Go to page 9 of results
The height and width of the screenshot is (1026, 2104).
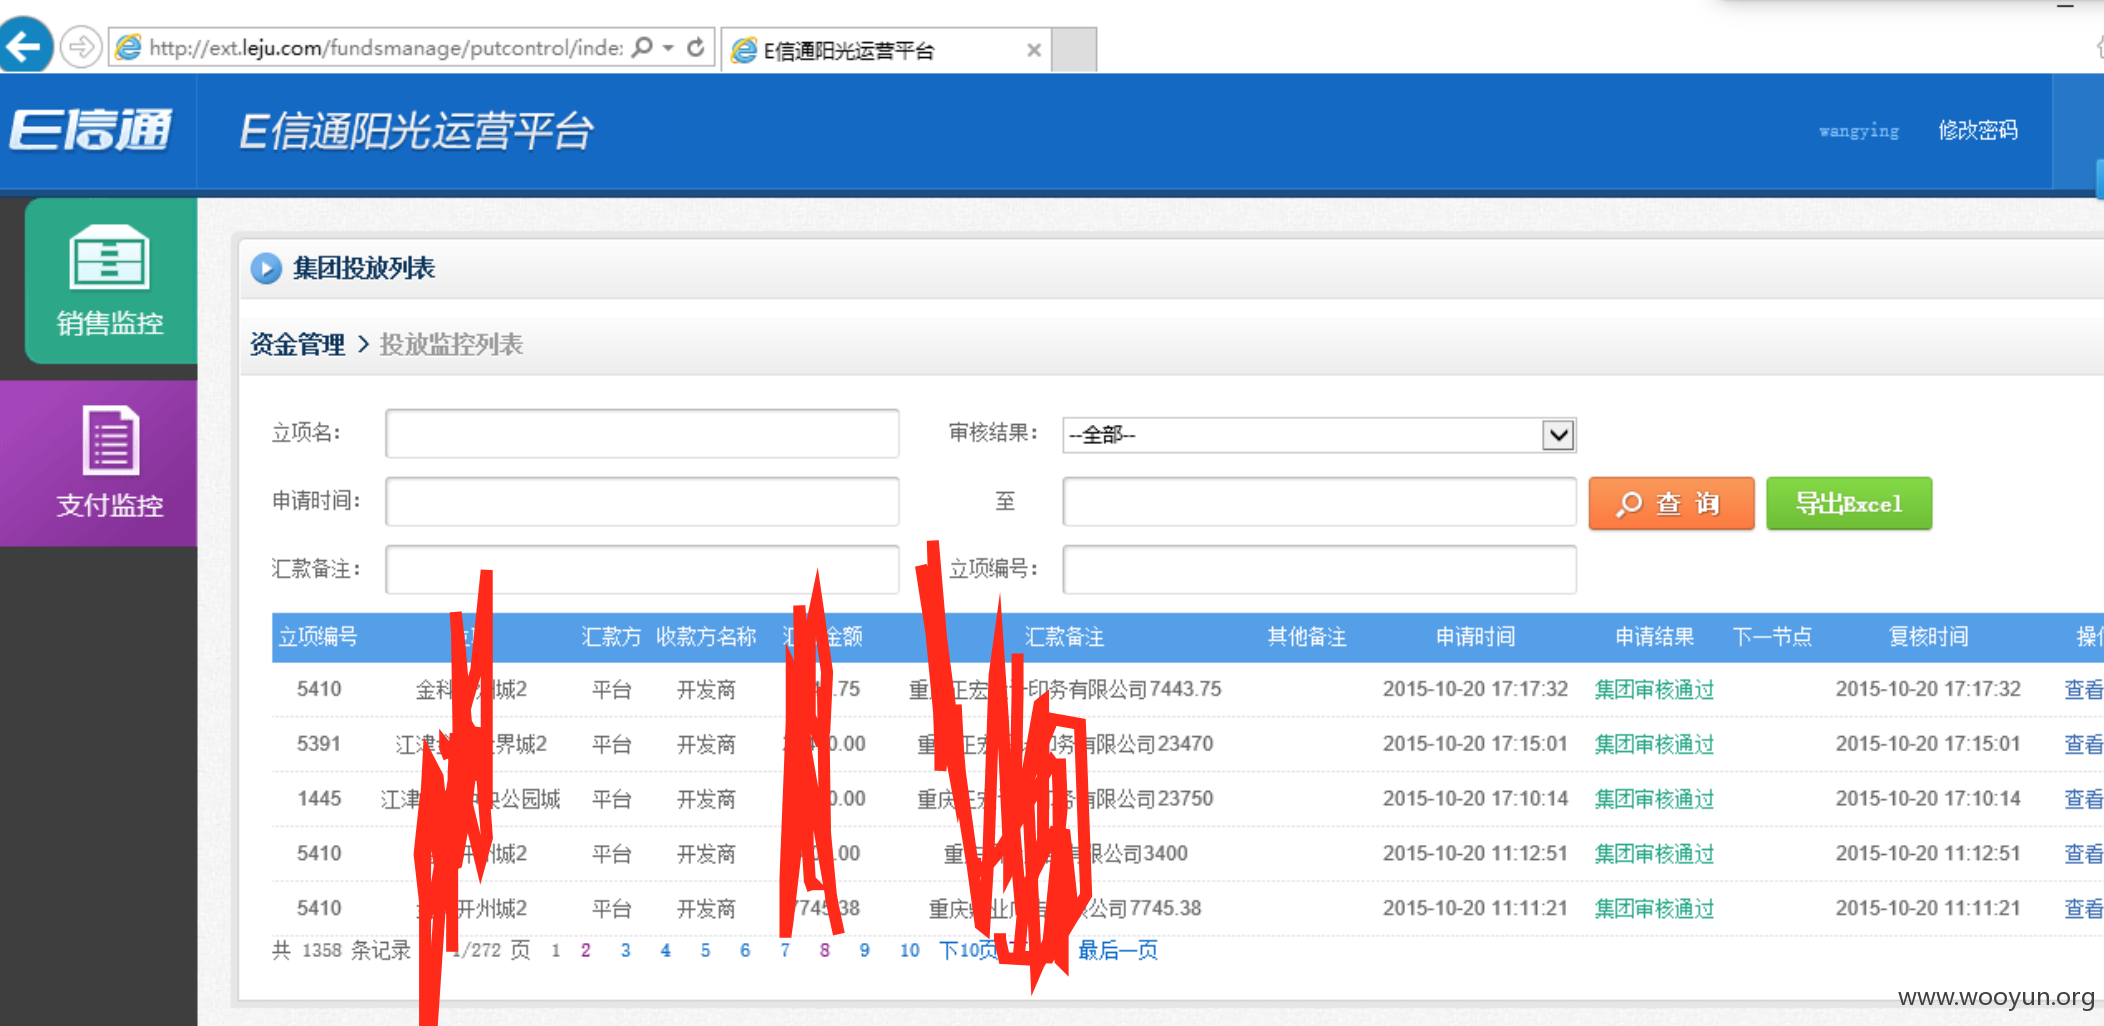click(864, 950)
